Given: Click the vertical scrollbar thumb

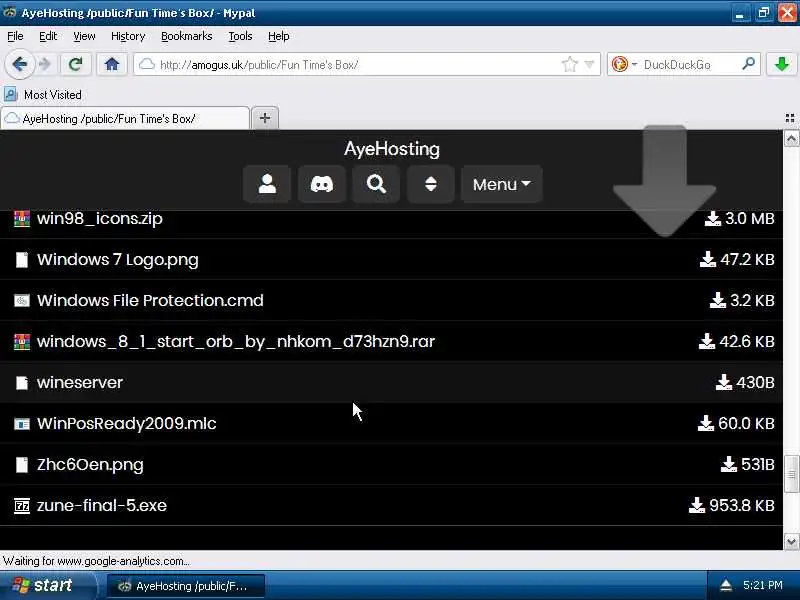Looking at the screenshot, I should (791, 474).
